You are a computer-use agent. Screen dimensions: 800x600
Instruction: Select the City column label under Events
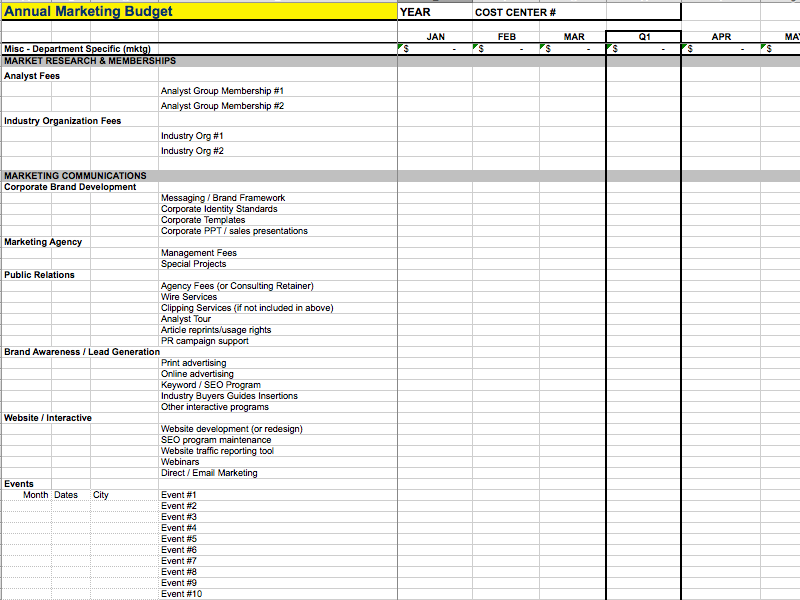[101, 495]
